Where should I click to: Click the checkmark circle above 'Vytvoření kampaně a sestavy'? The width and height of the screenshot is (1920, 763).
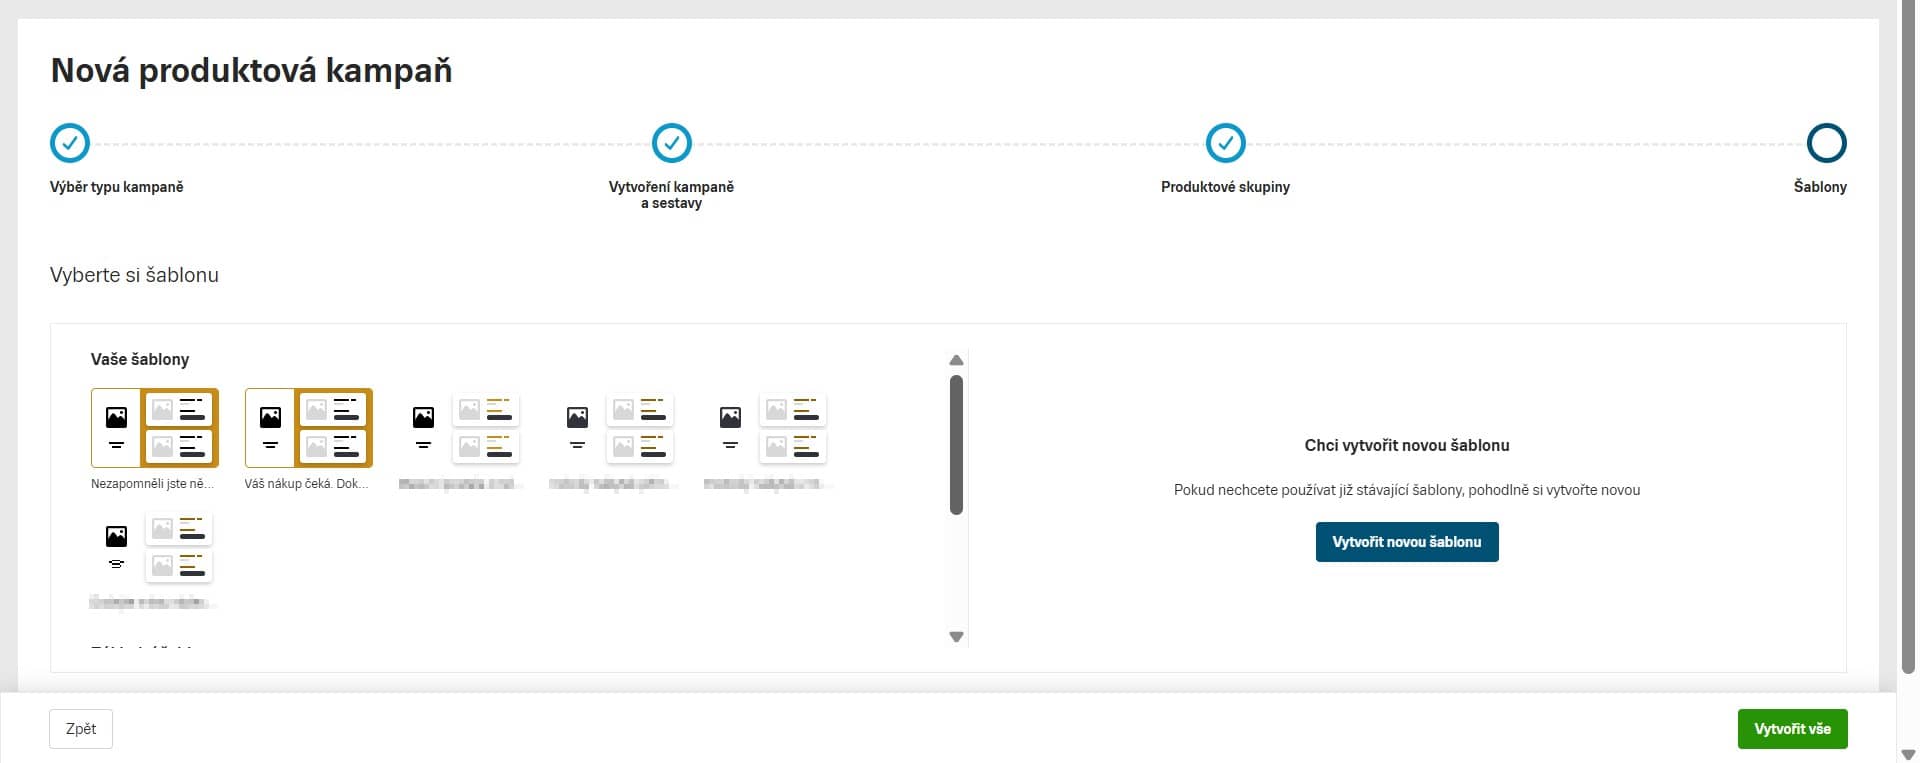point(671,143)
